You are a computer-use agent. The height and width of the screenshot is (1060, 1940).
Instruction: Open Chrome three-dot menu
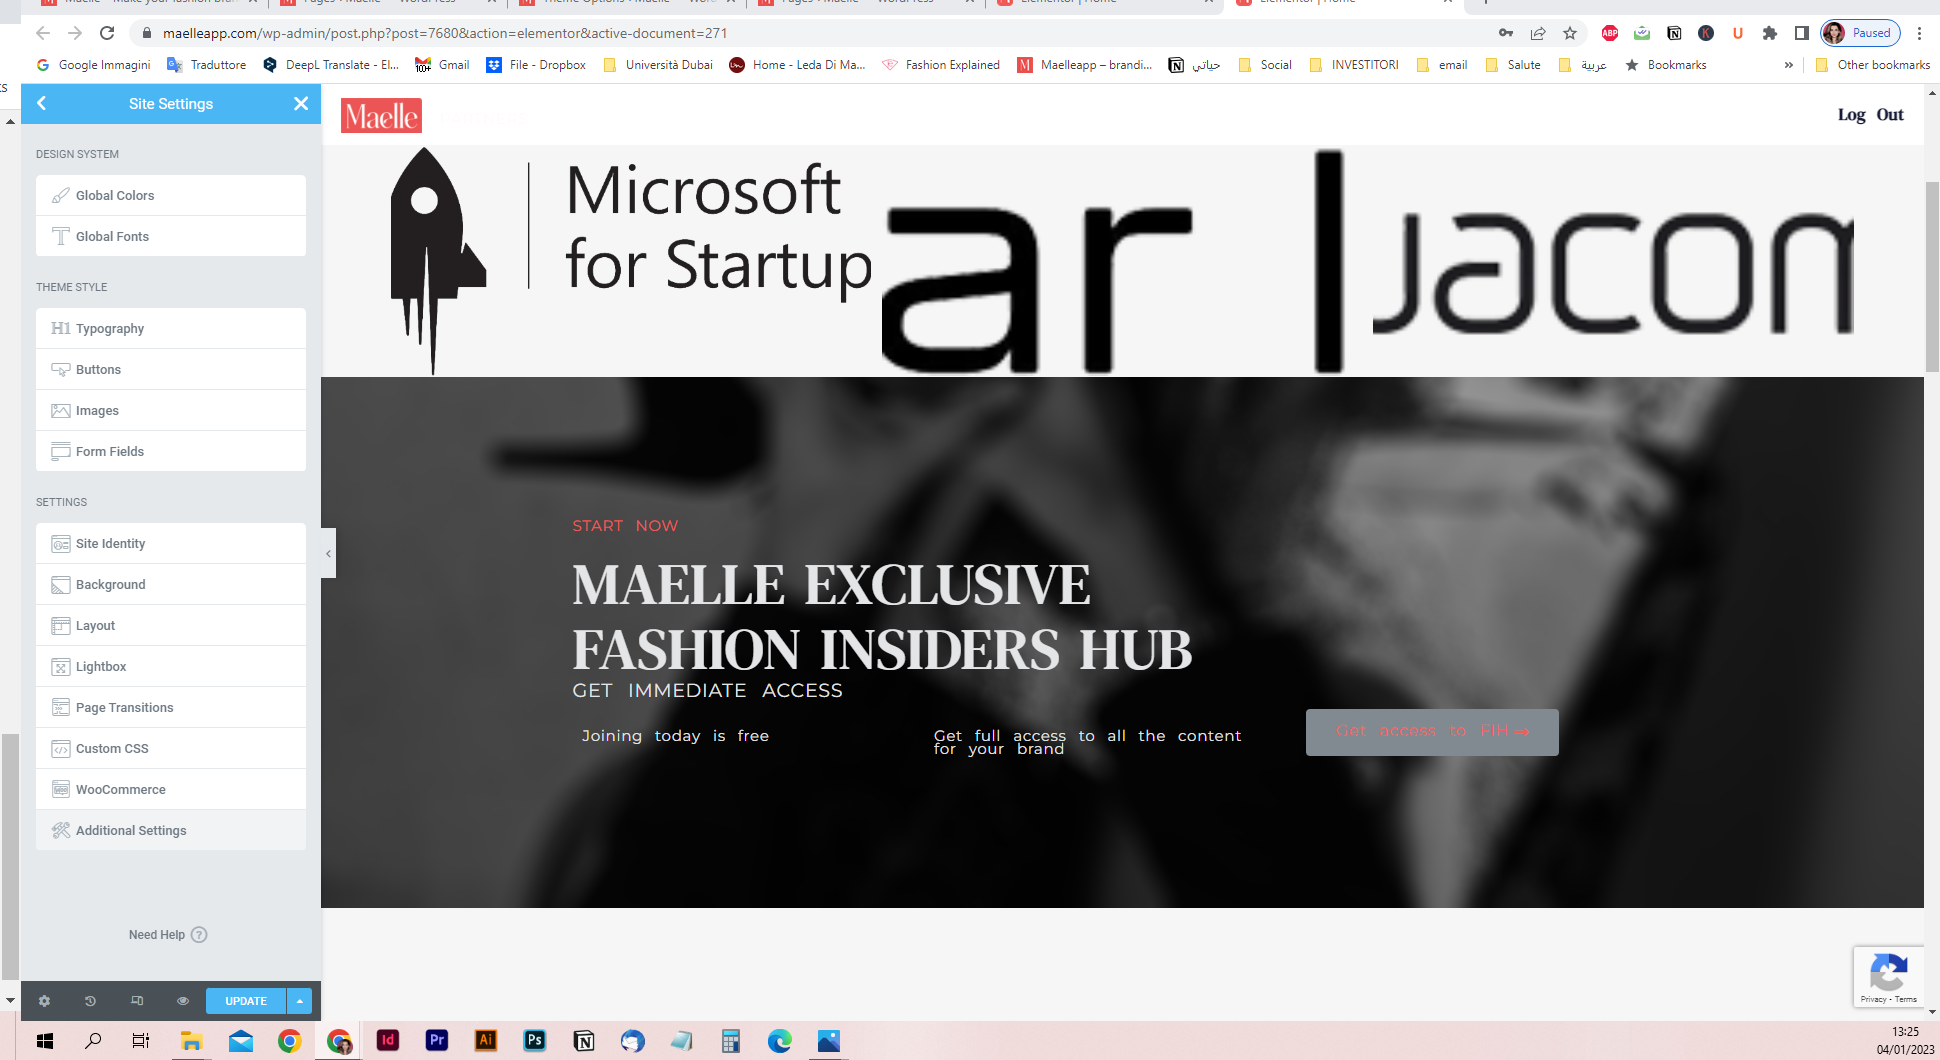tap(1919, 33)
